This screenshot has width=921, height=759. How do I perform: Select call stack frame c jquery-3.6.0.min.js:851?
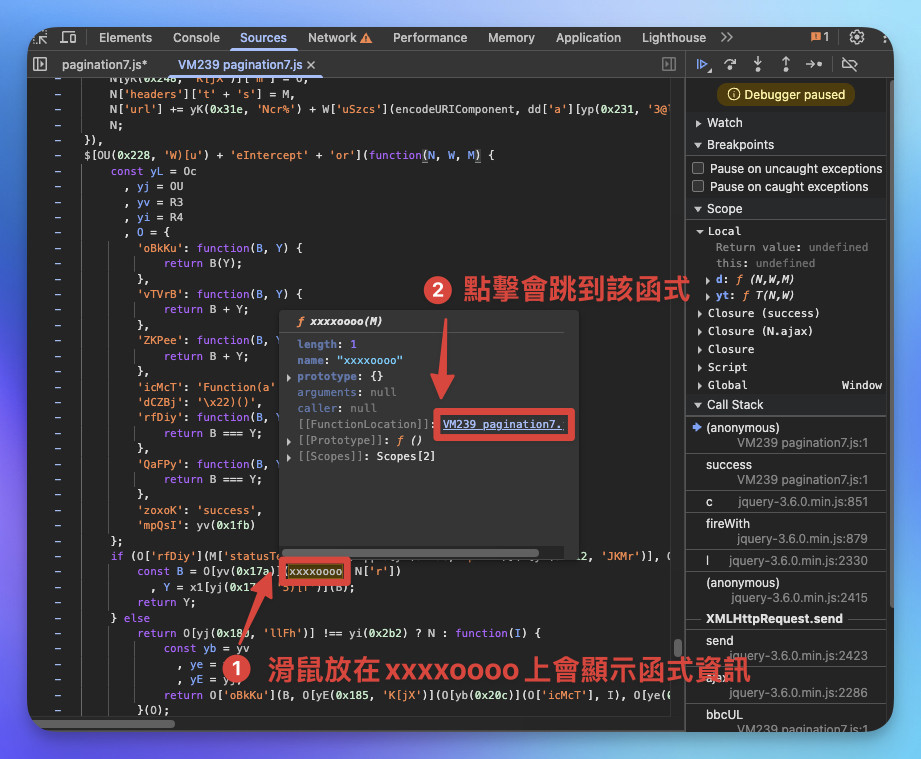(x=786, y=502)
